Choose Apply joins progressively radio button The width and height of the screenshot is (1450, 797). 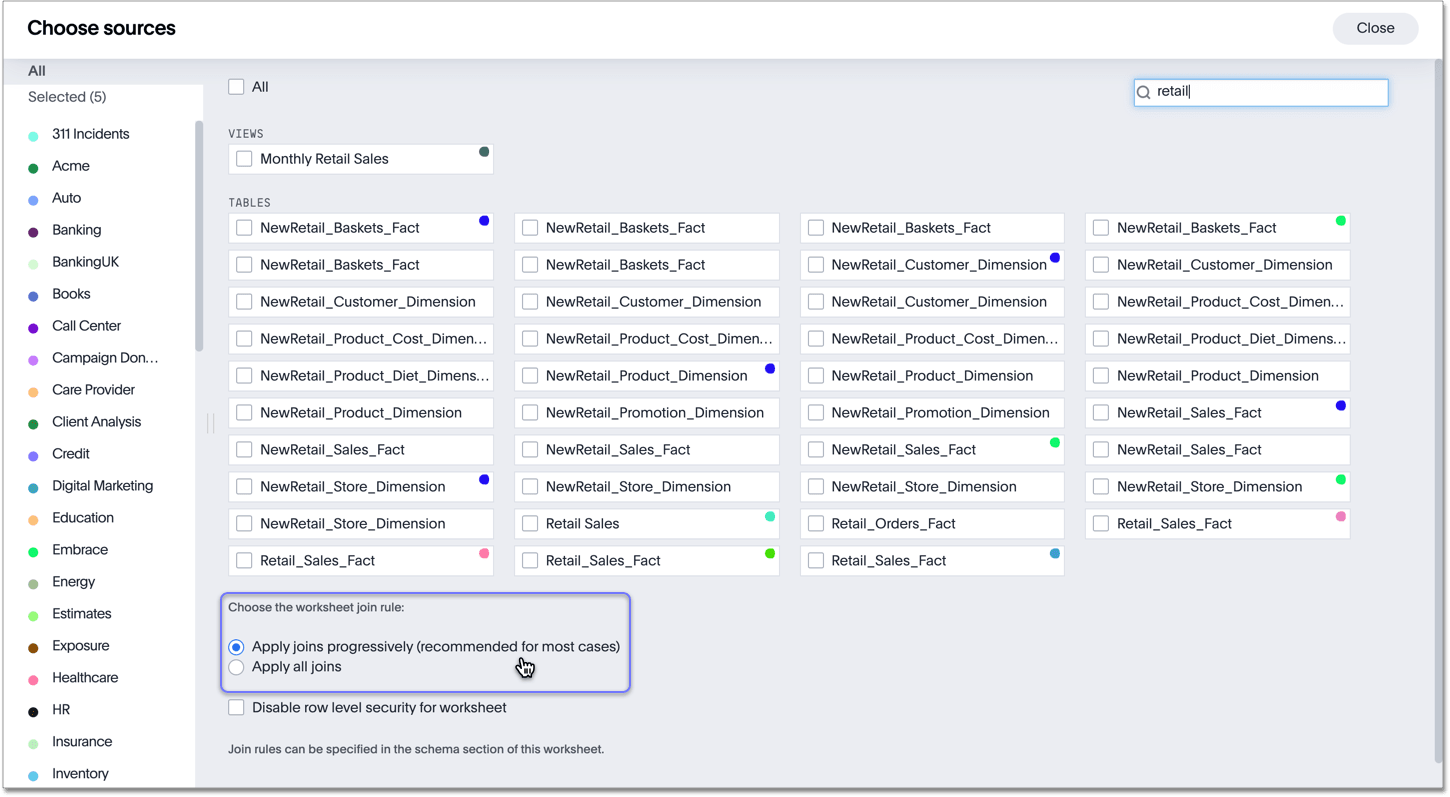(x=236, y=647)
